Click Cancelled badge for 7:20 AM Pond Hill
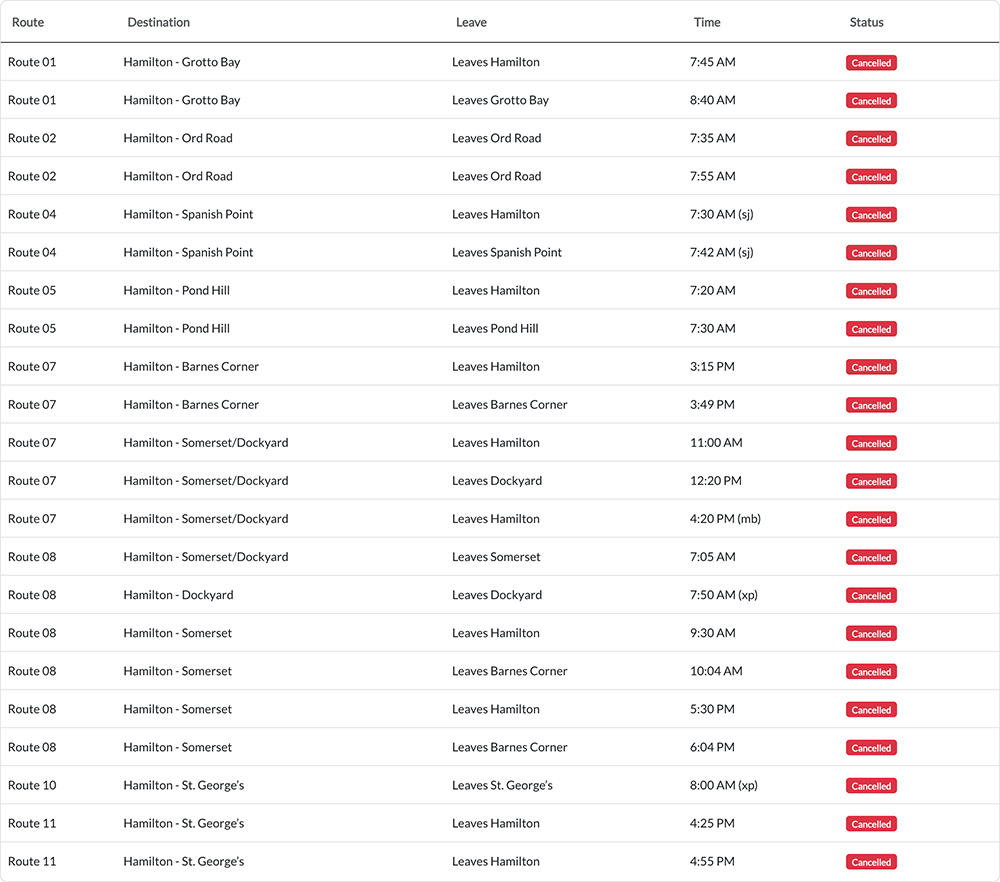 (871, 291)
